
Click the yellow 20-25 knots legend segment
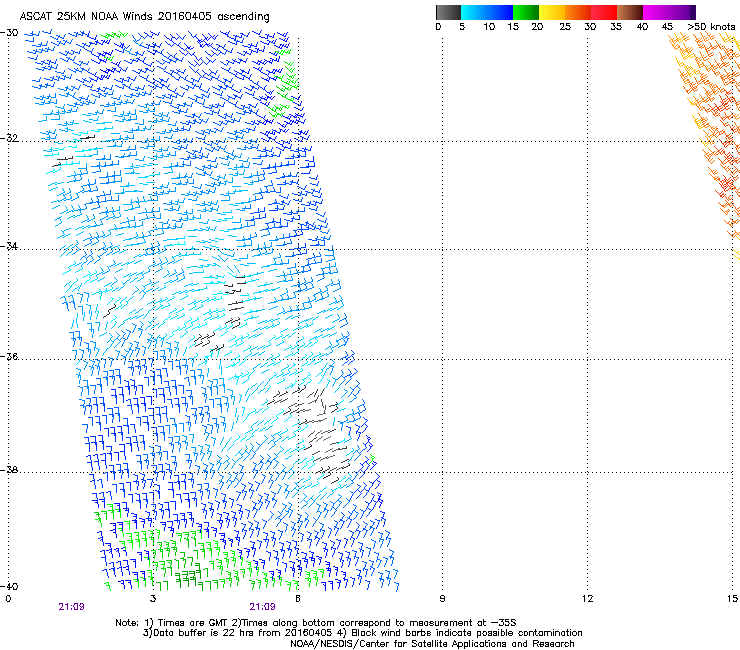(x=552, y=12)
